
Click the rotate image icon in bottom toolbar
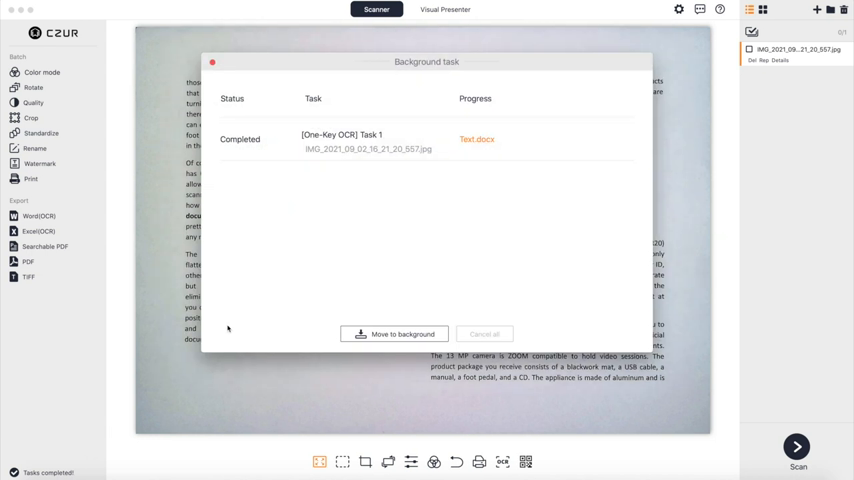click(388, 462)
